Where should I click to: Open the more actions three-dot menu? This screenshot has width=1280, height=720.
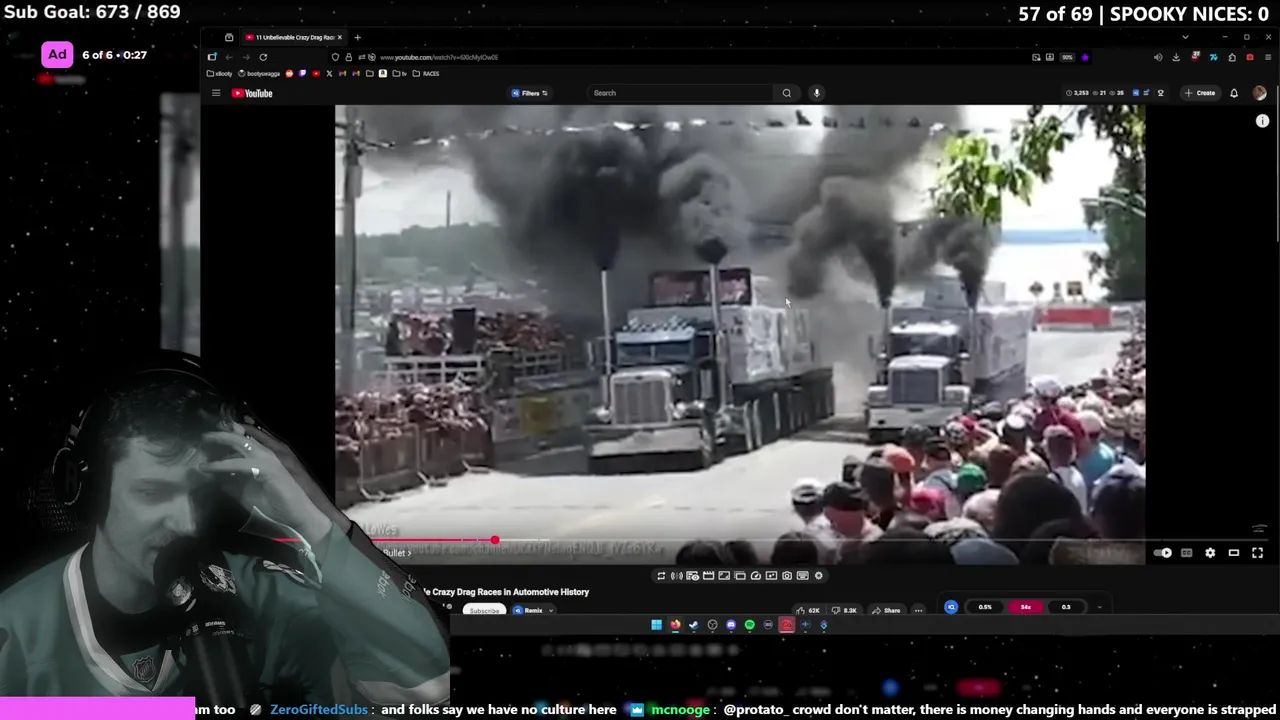[918, 610]
